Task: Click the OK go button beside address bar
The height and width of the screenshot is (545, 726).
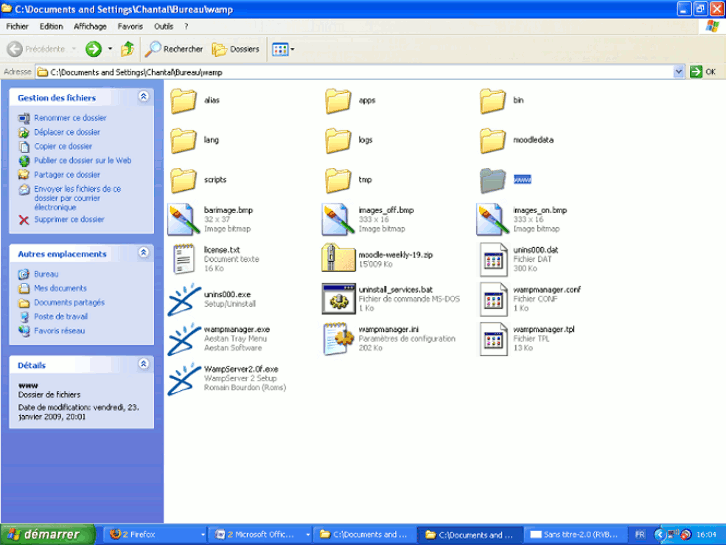Action: [703, 72]
